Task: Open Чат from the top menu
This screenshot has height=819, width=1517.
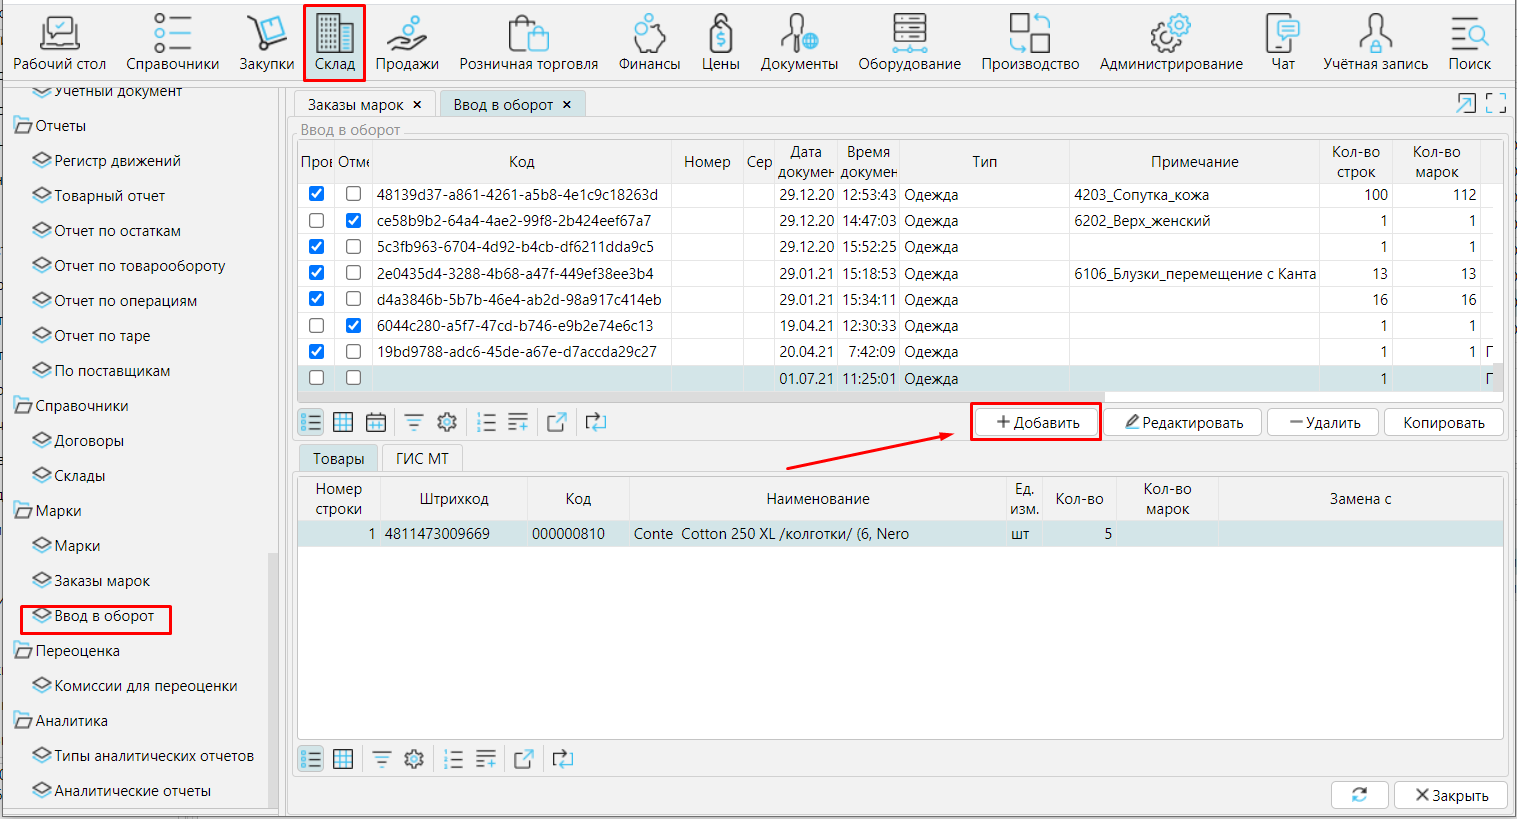Action: coord(1282,43)
